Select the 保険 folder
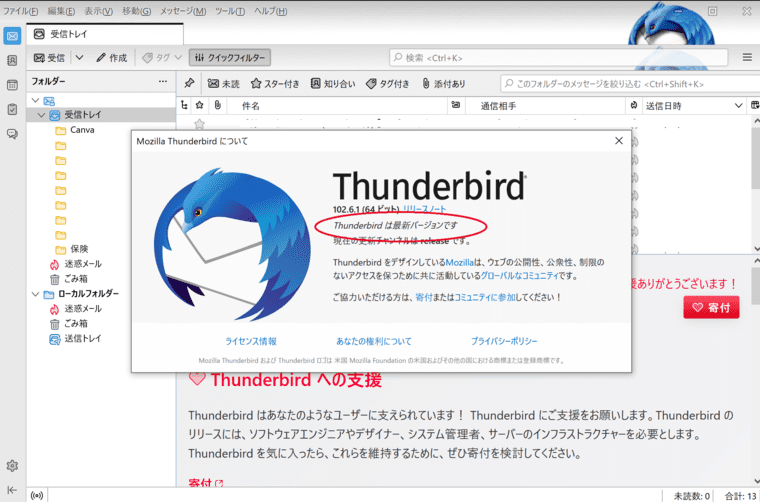Screen dimensions: 760x502 (101, 249)
